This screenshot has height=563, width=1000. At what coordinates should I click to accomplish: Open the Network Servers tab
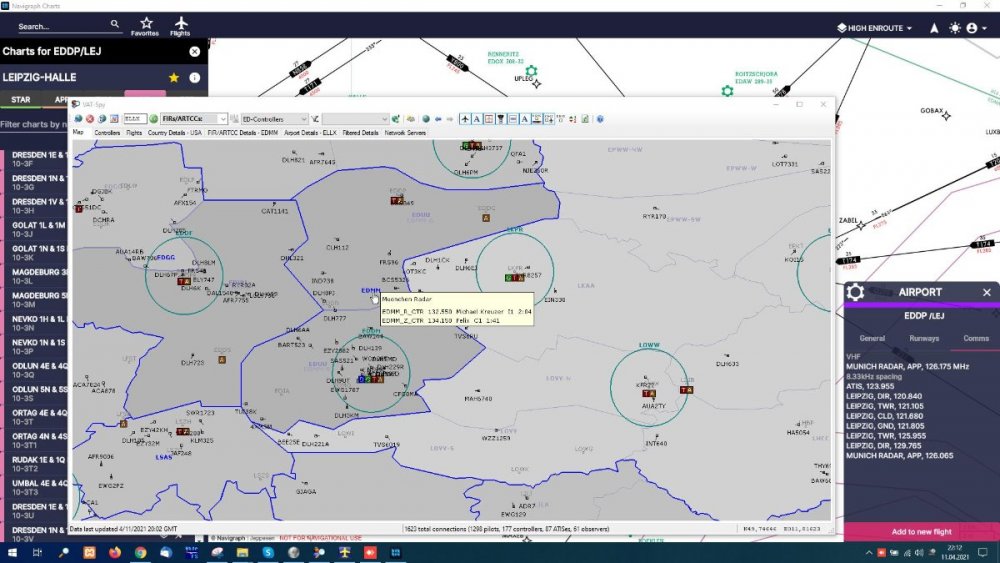pos(405,132)
